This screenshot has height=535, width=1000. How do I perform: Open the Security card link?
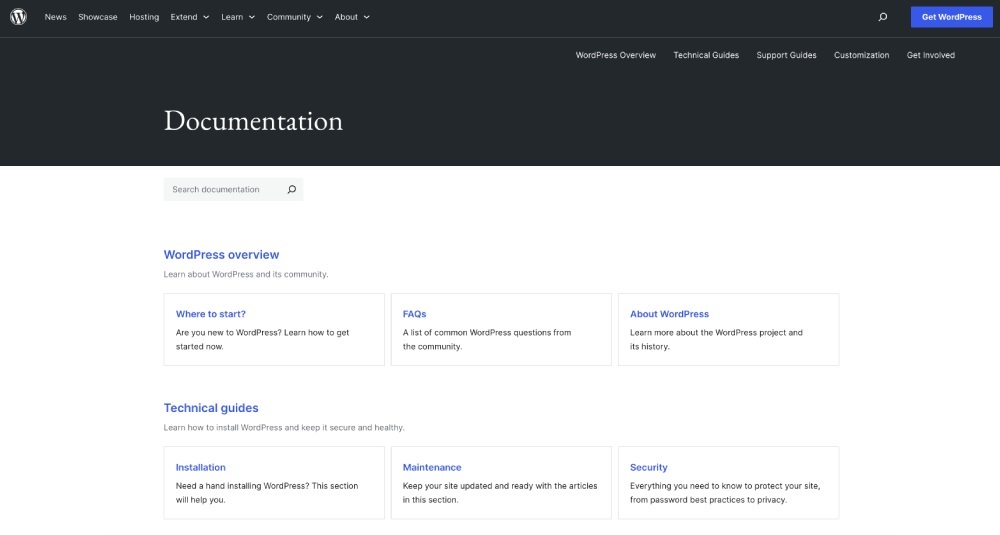[649, 467]
